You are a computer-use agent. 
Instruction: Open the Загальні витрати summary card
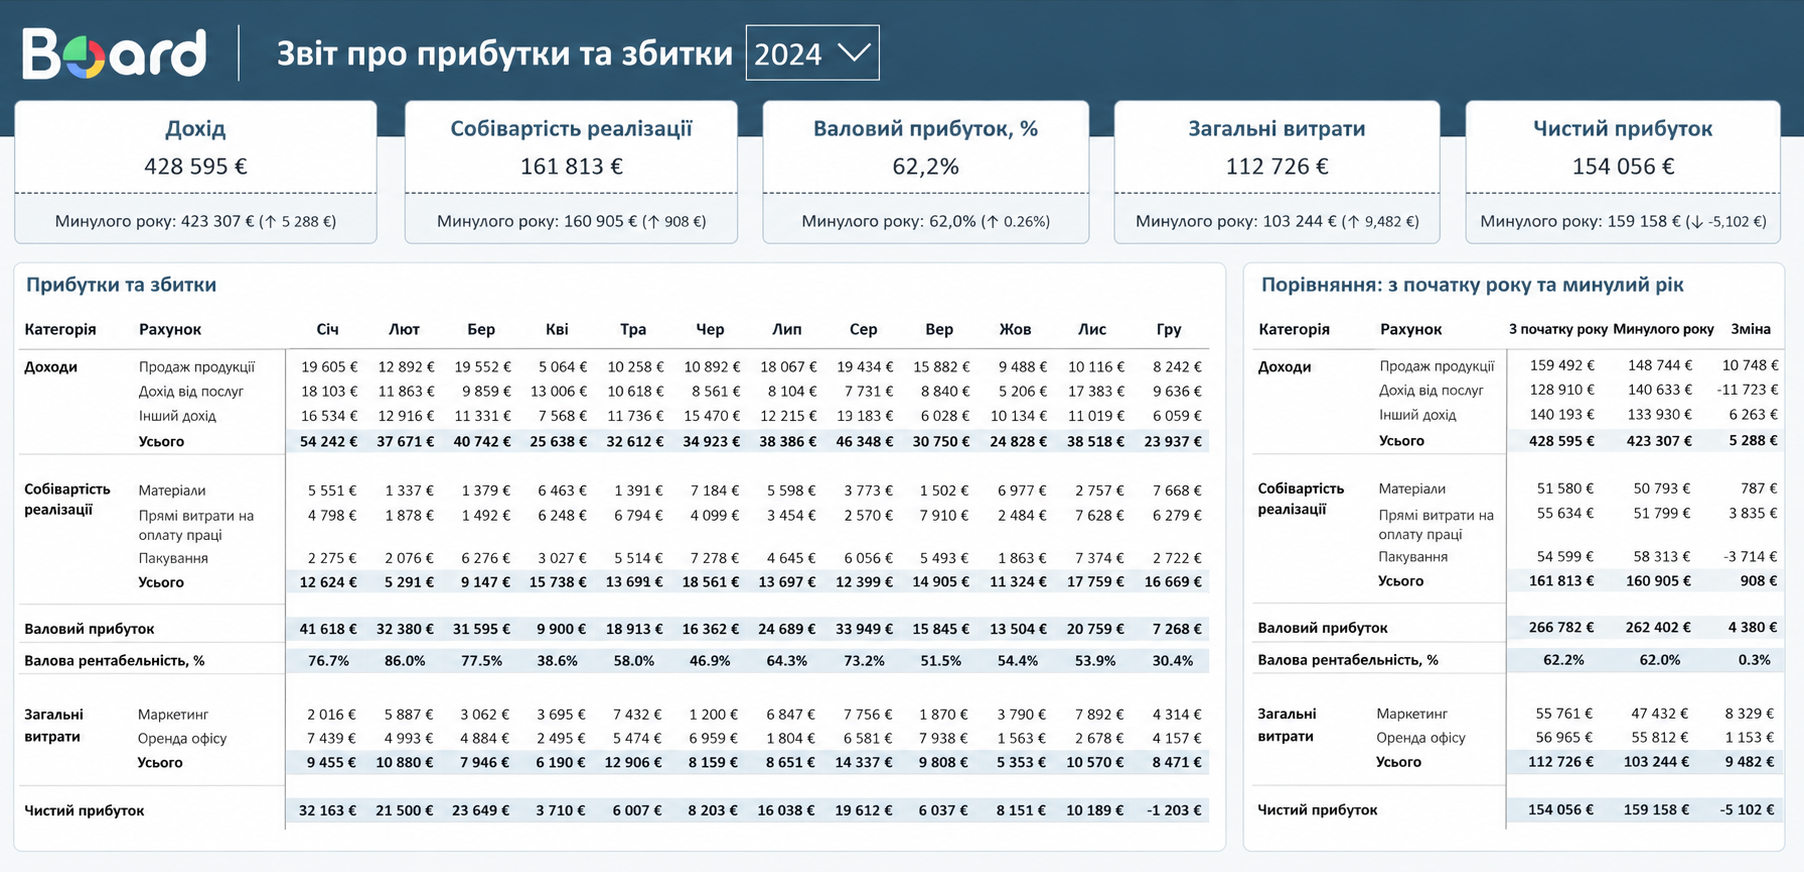click(1277, 171)
